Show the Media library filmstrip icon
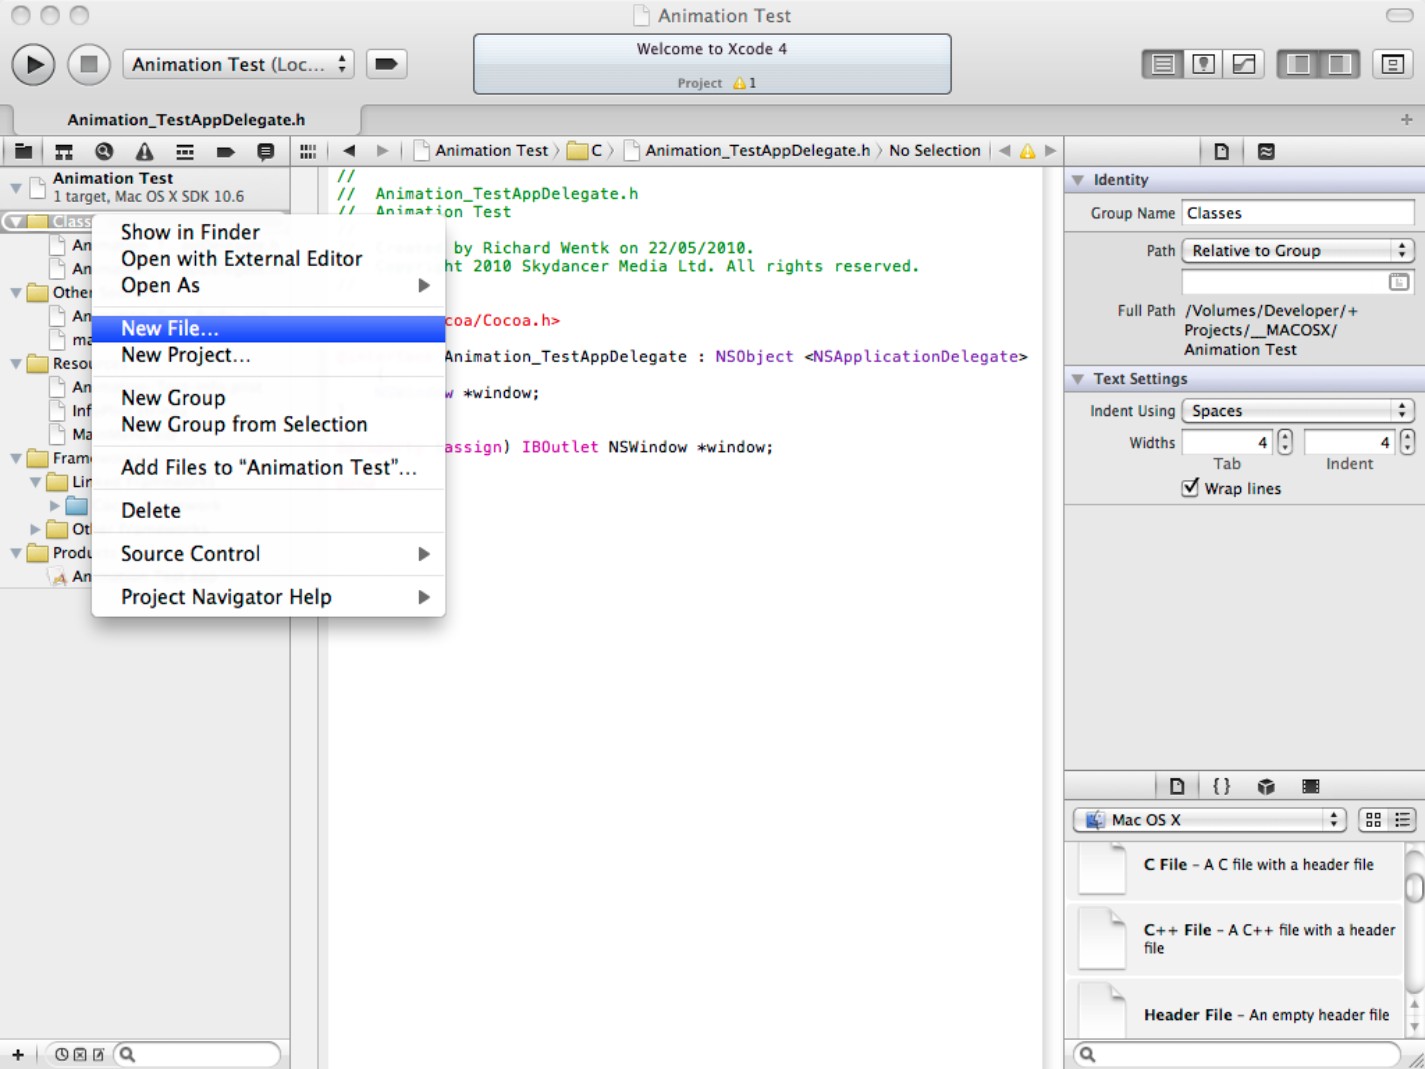The width and height of the screenshot is (1425, 1069). [x=1310, y=786]
